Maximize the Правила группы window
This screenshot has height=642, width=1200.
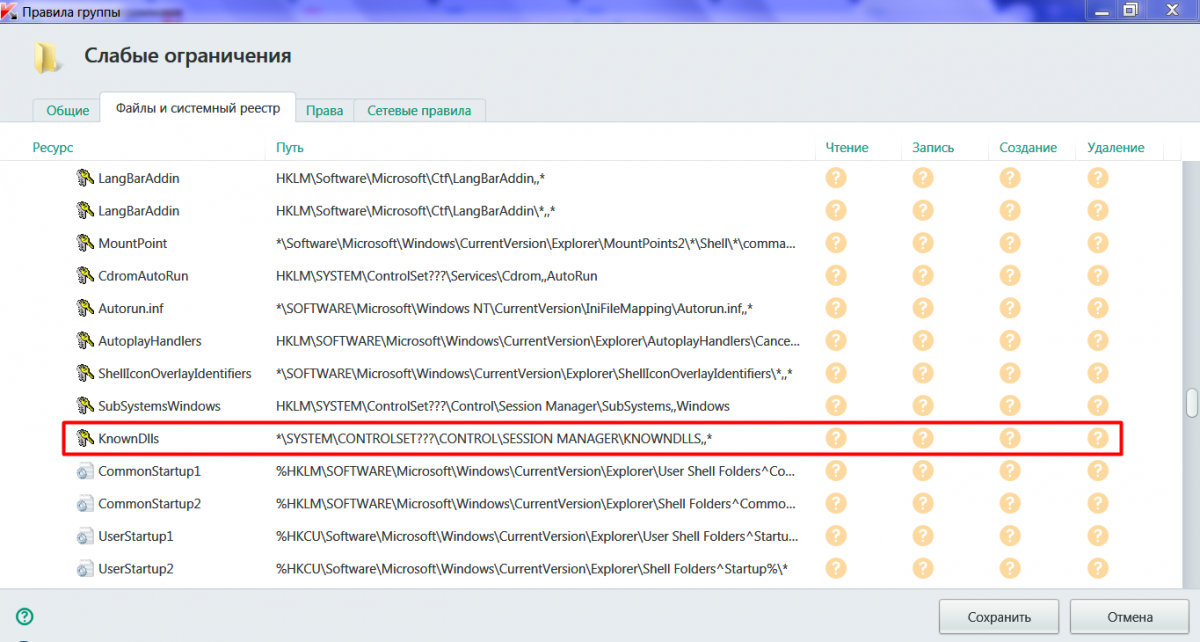click(x=1130, y=9)
